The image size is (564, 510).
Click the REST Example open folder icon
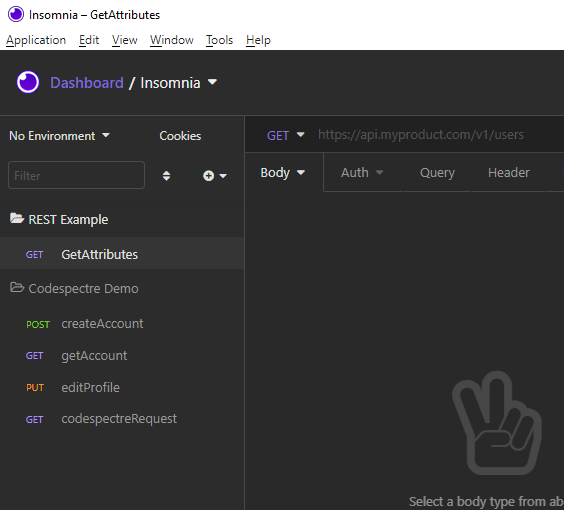point(17,218)
